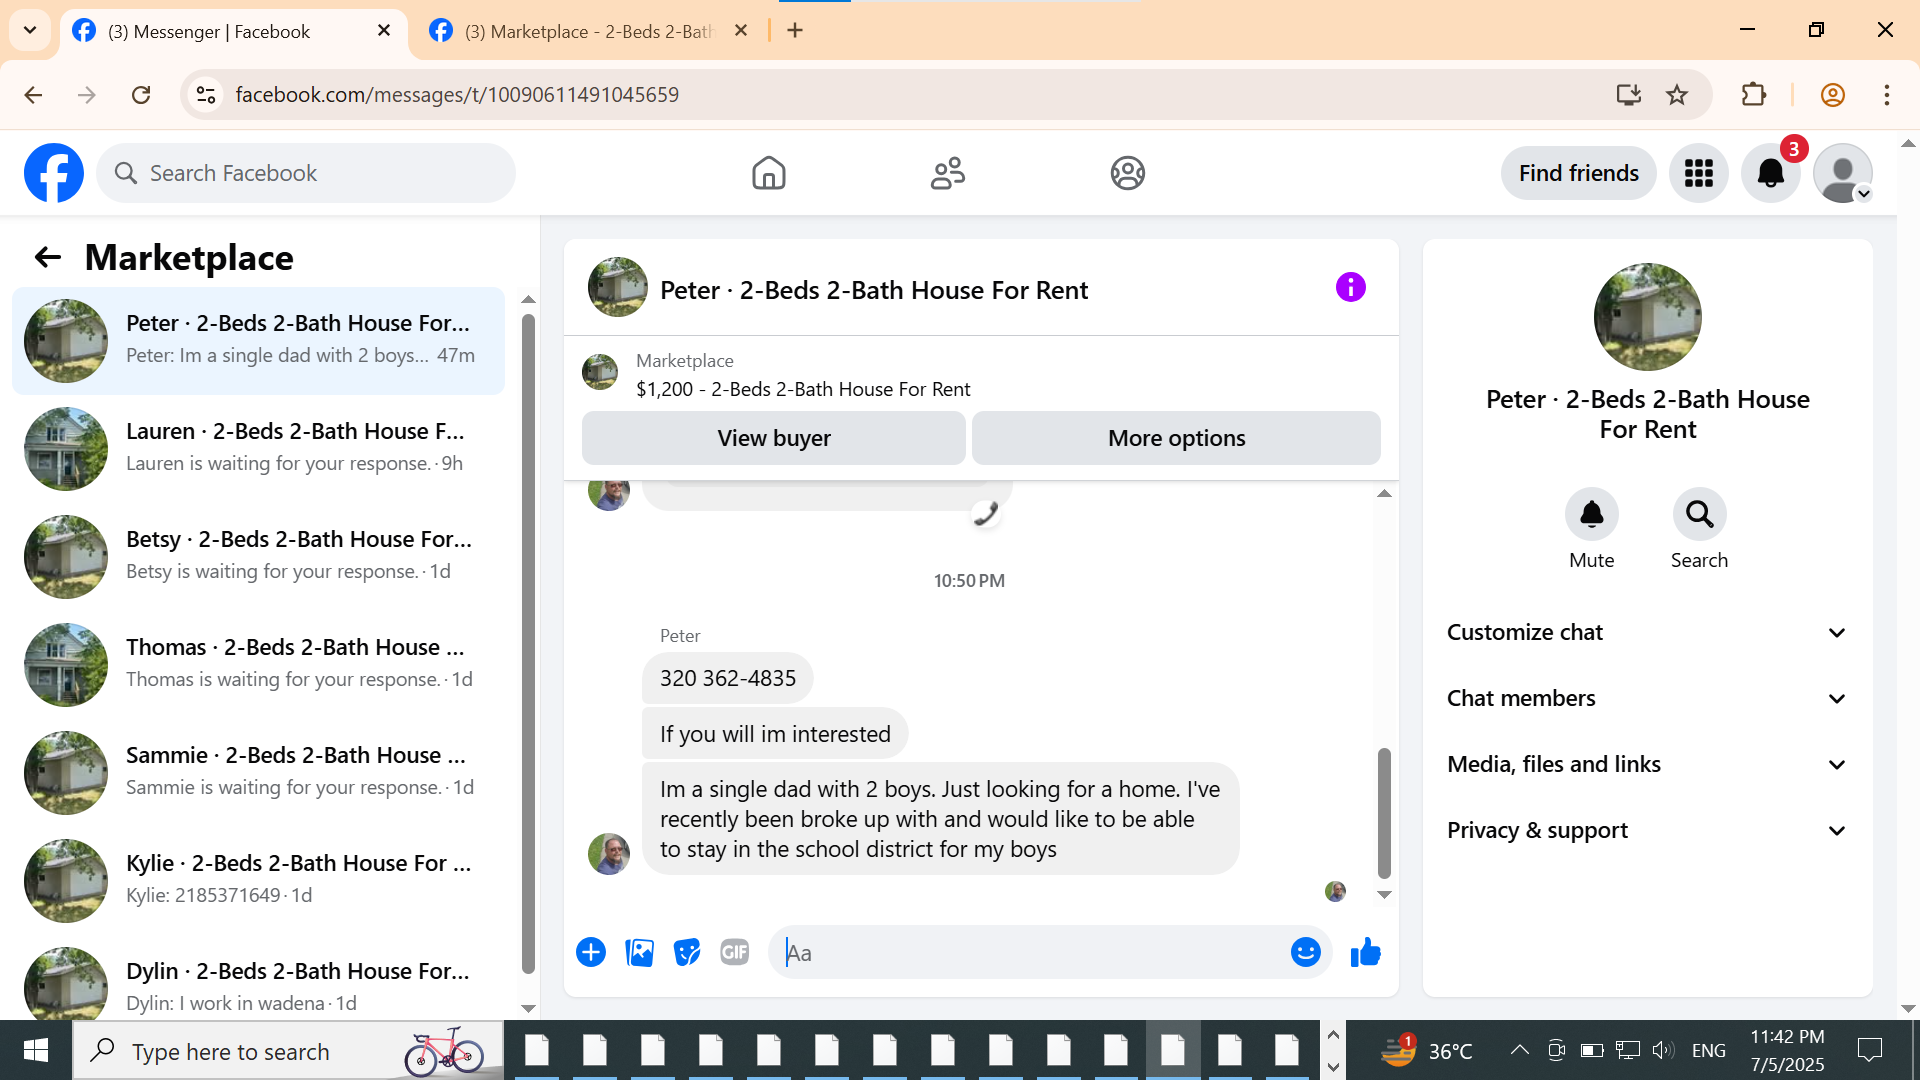This screenshot has height=1080, width=1920.
Task: Click the View buyer button
Action: pyautogui.click(x=773, y=438)
